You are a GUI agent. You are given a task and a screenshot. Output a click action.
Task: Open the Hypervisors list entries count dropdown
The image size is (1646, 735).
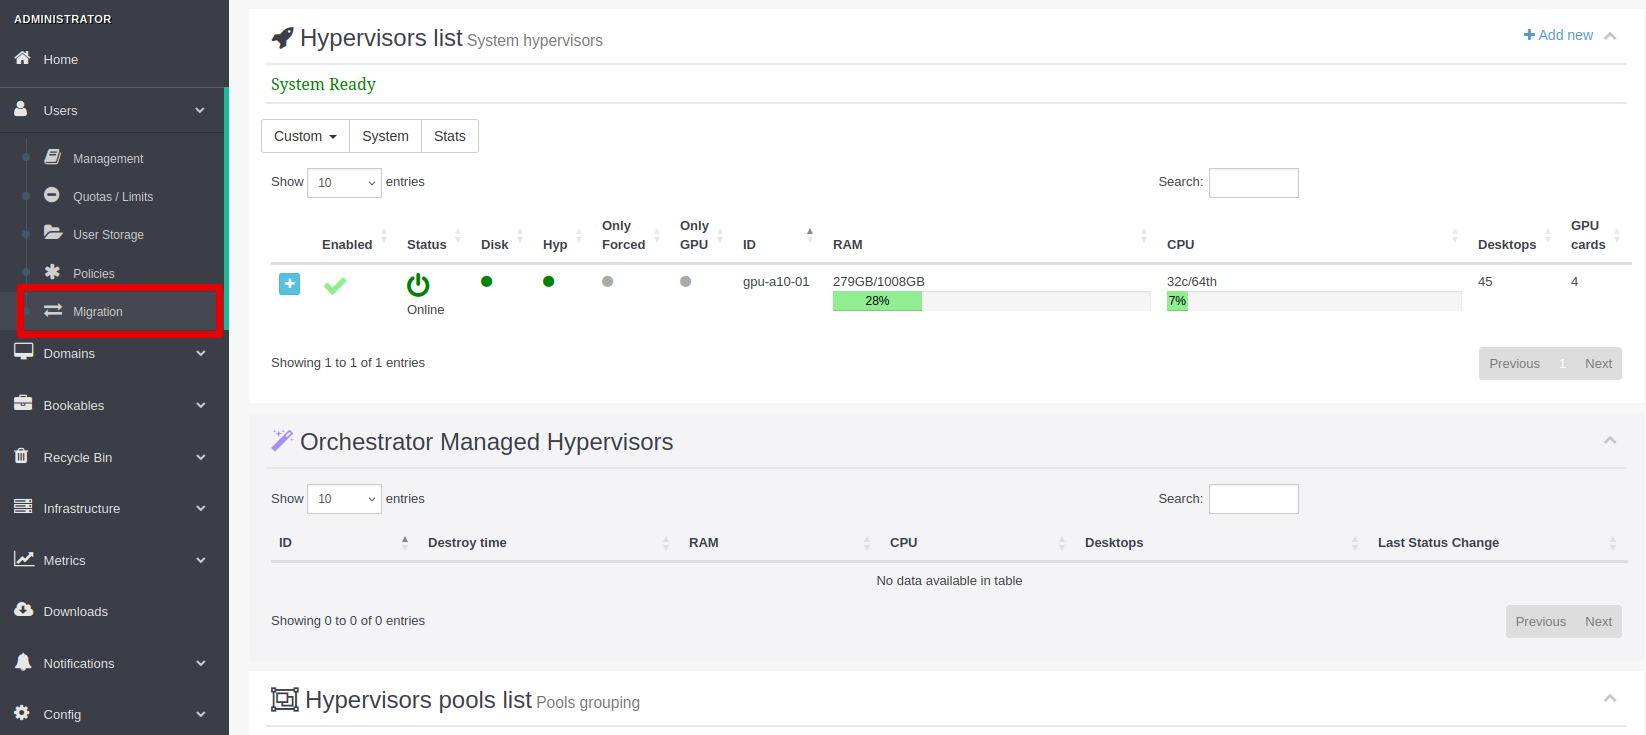coord(344,182)
